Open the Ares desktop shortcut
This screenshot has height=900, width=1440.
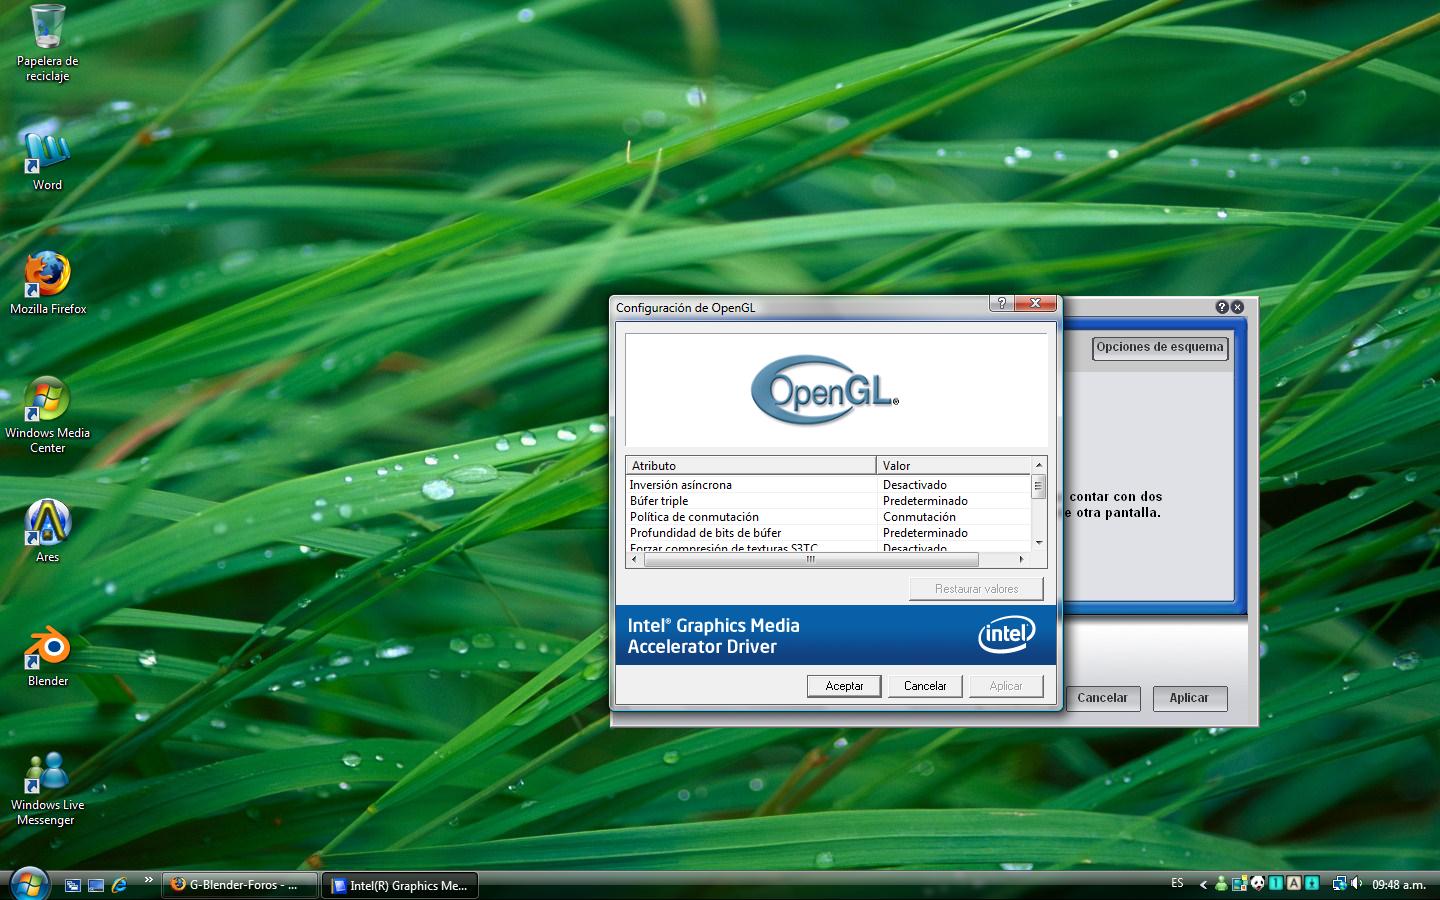click(x=47, y=524)
